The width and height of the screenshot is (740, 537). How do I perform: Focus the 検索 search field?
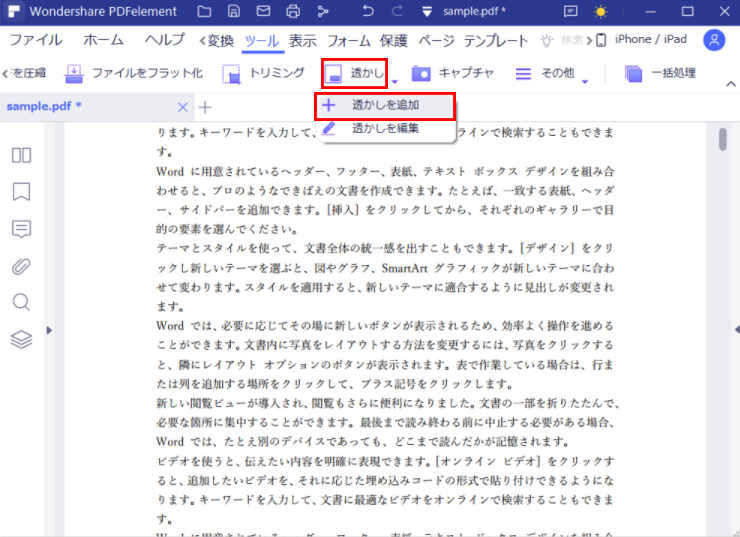point(572,40)
